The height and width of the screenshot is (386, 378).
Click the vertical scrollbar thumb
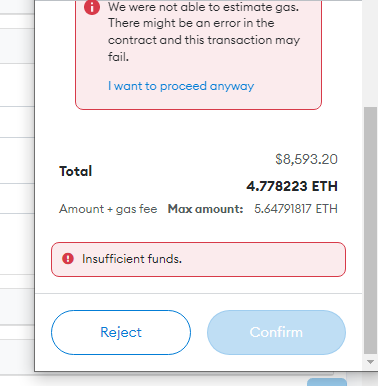(x=370, y=231)
